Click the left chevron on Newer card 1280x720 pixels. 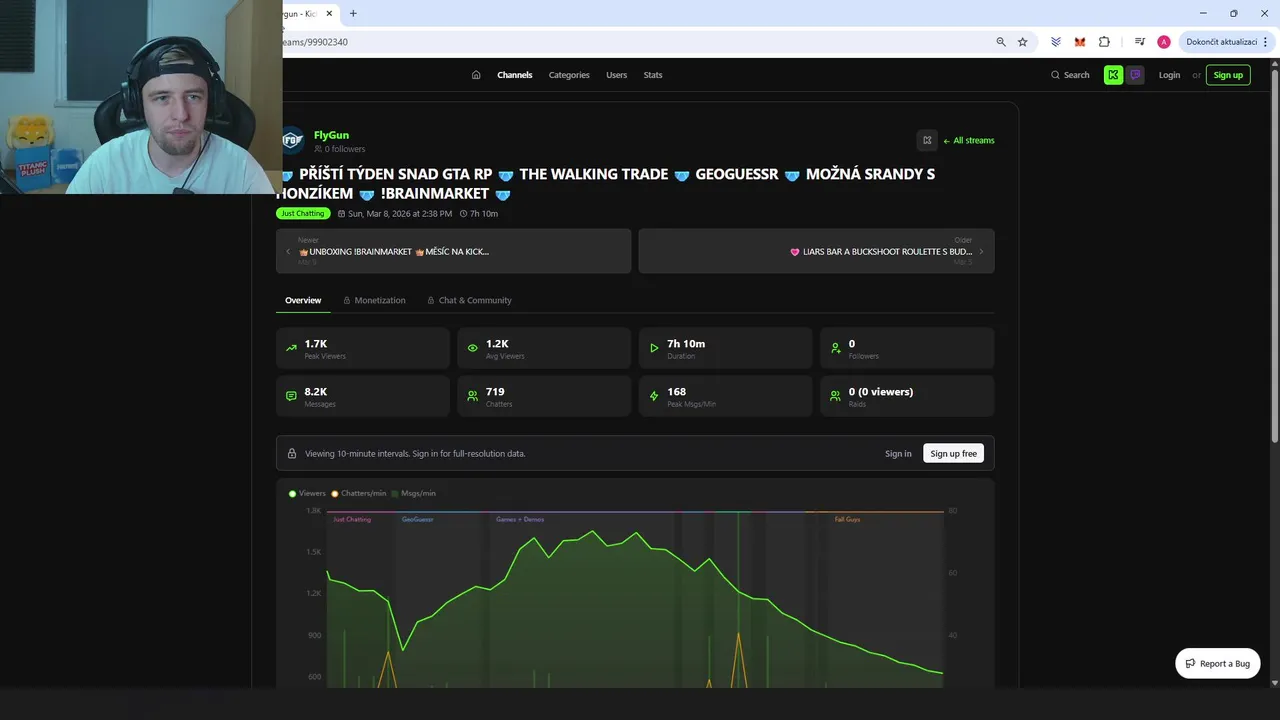coord(288,252)
